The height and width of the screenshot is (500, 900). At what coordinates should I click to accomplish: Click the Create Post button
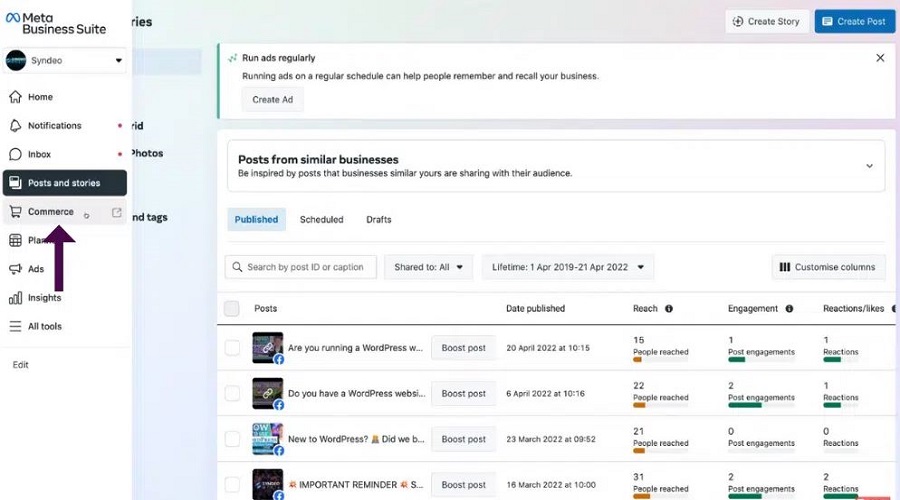coord(854,21)
